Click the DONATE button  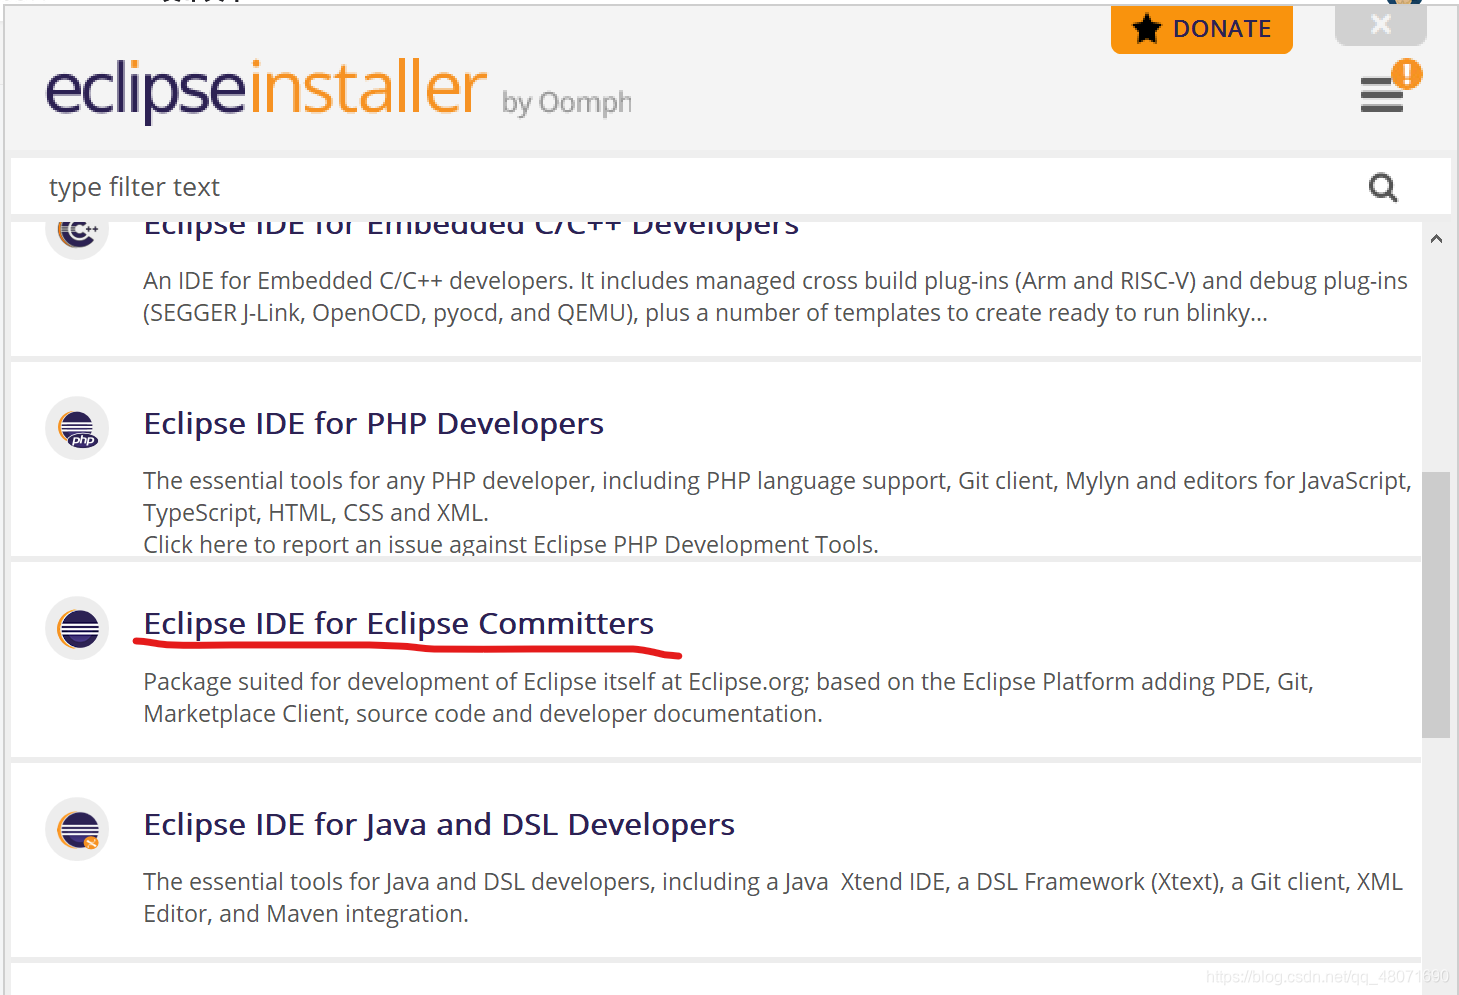pyautogui.click(x=1201, y=29)
